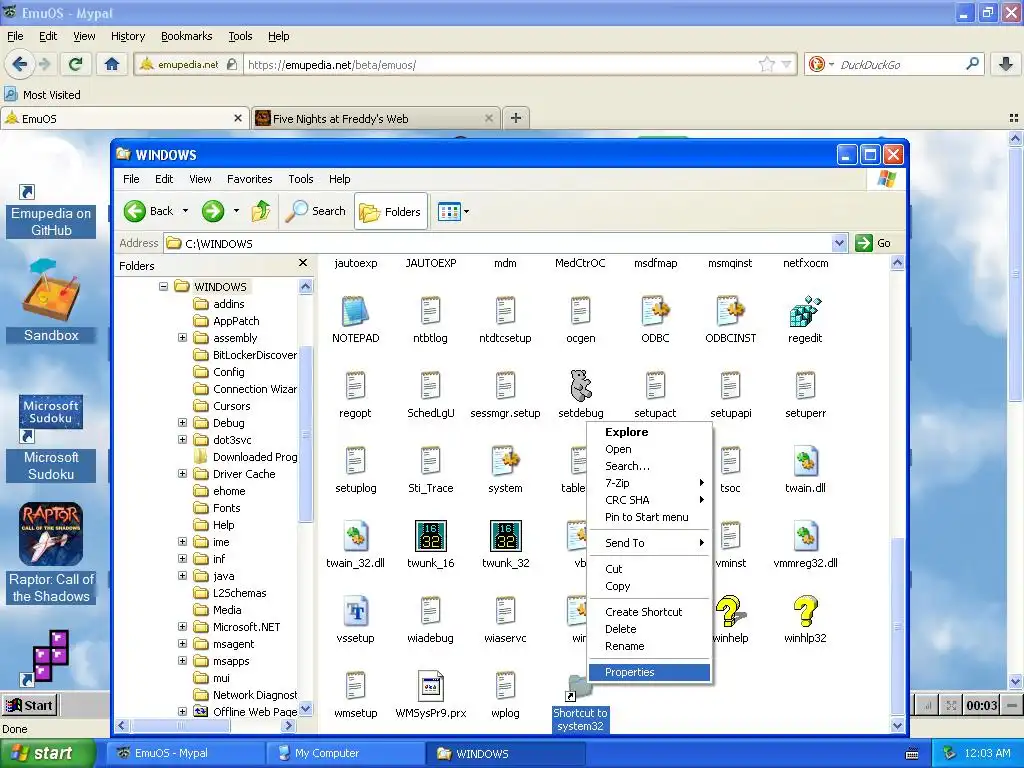Open the Send To submenu
The image size is (1024, 768).
[x=649, y=543]
